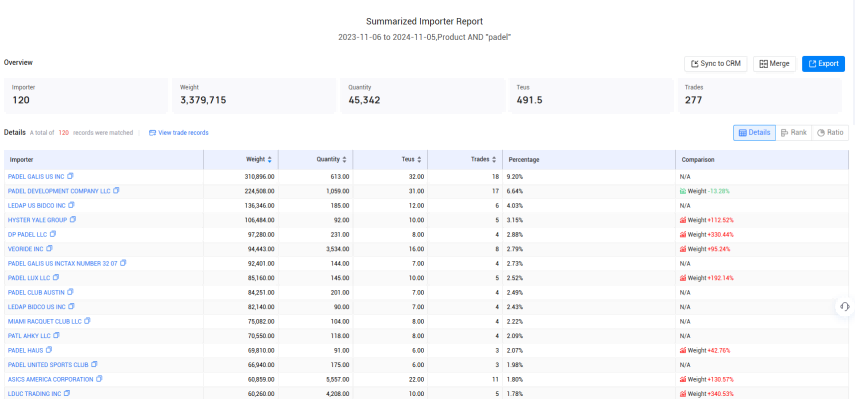Viewport: 855px width, 399px height.
Task: Copy icon next to LEDAP US BIDCO INC
Action: coord(71,205)
